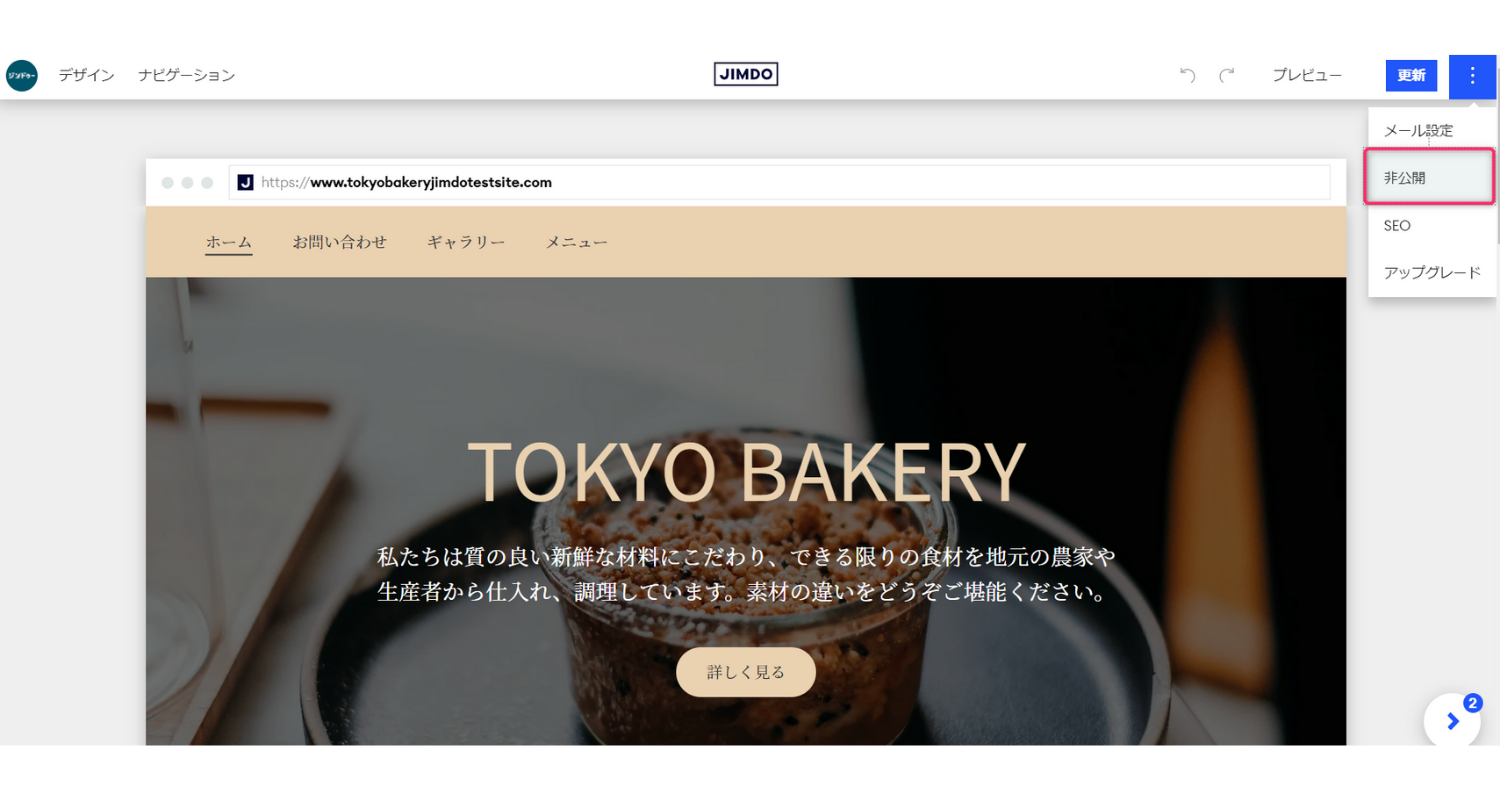The width and height of the screenshot is (1500, 800).
Task: Click the 詳しく見る button
Action: (745, 671)
